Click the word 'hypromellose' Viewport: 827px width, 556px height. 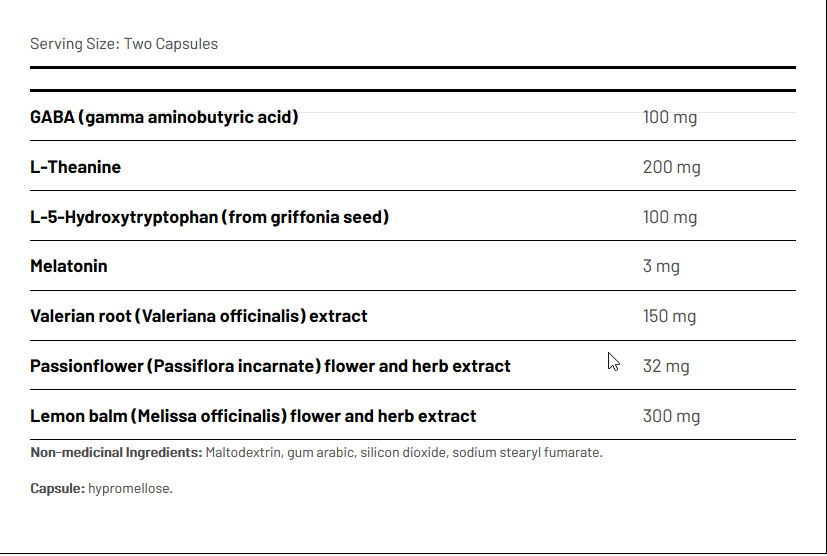click(x=130, y=489)
